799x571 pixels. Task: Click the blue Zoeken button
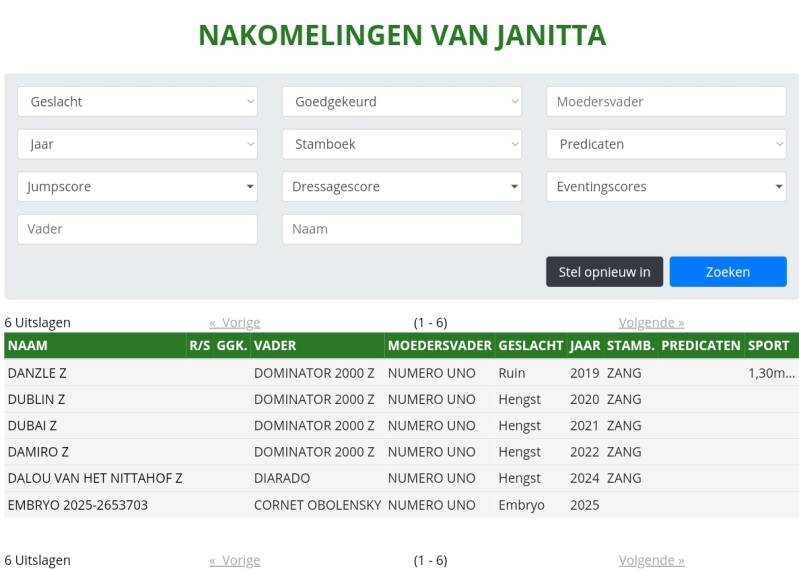pyautogui.click(x=727, y=272)
